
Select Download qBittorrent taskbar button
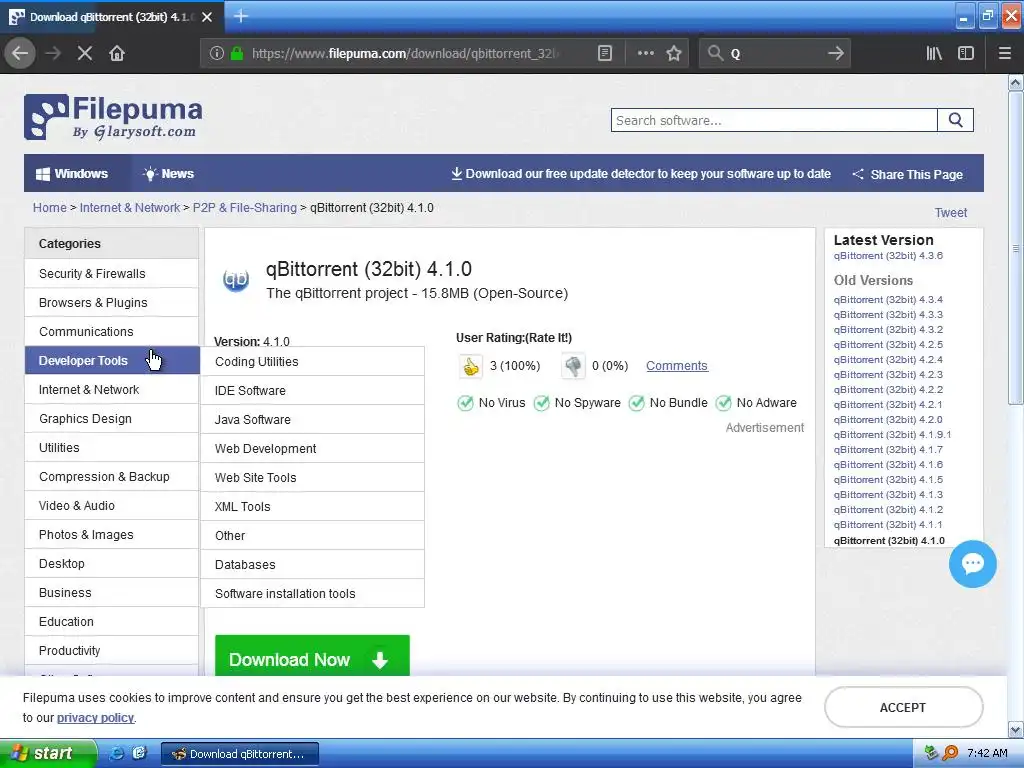pos(240,754)
